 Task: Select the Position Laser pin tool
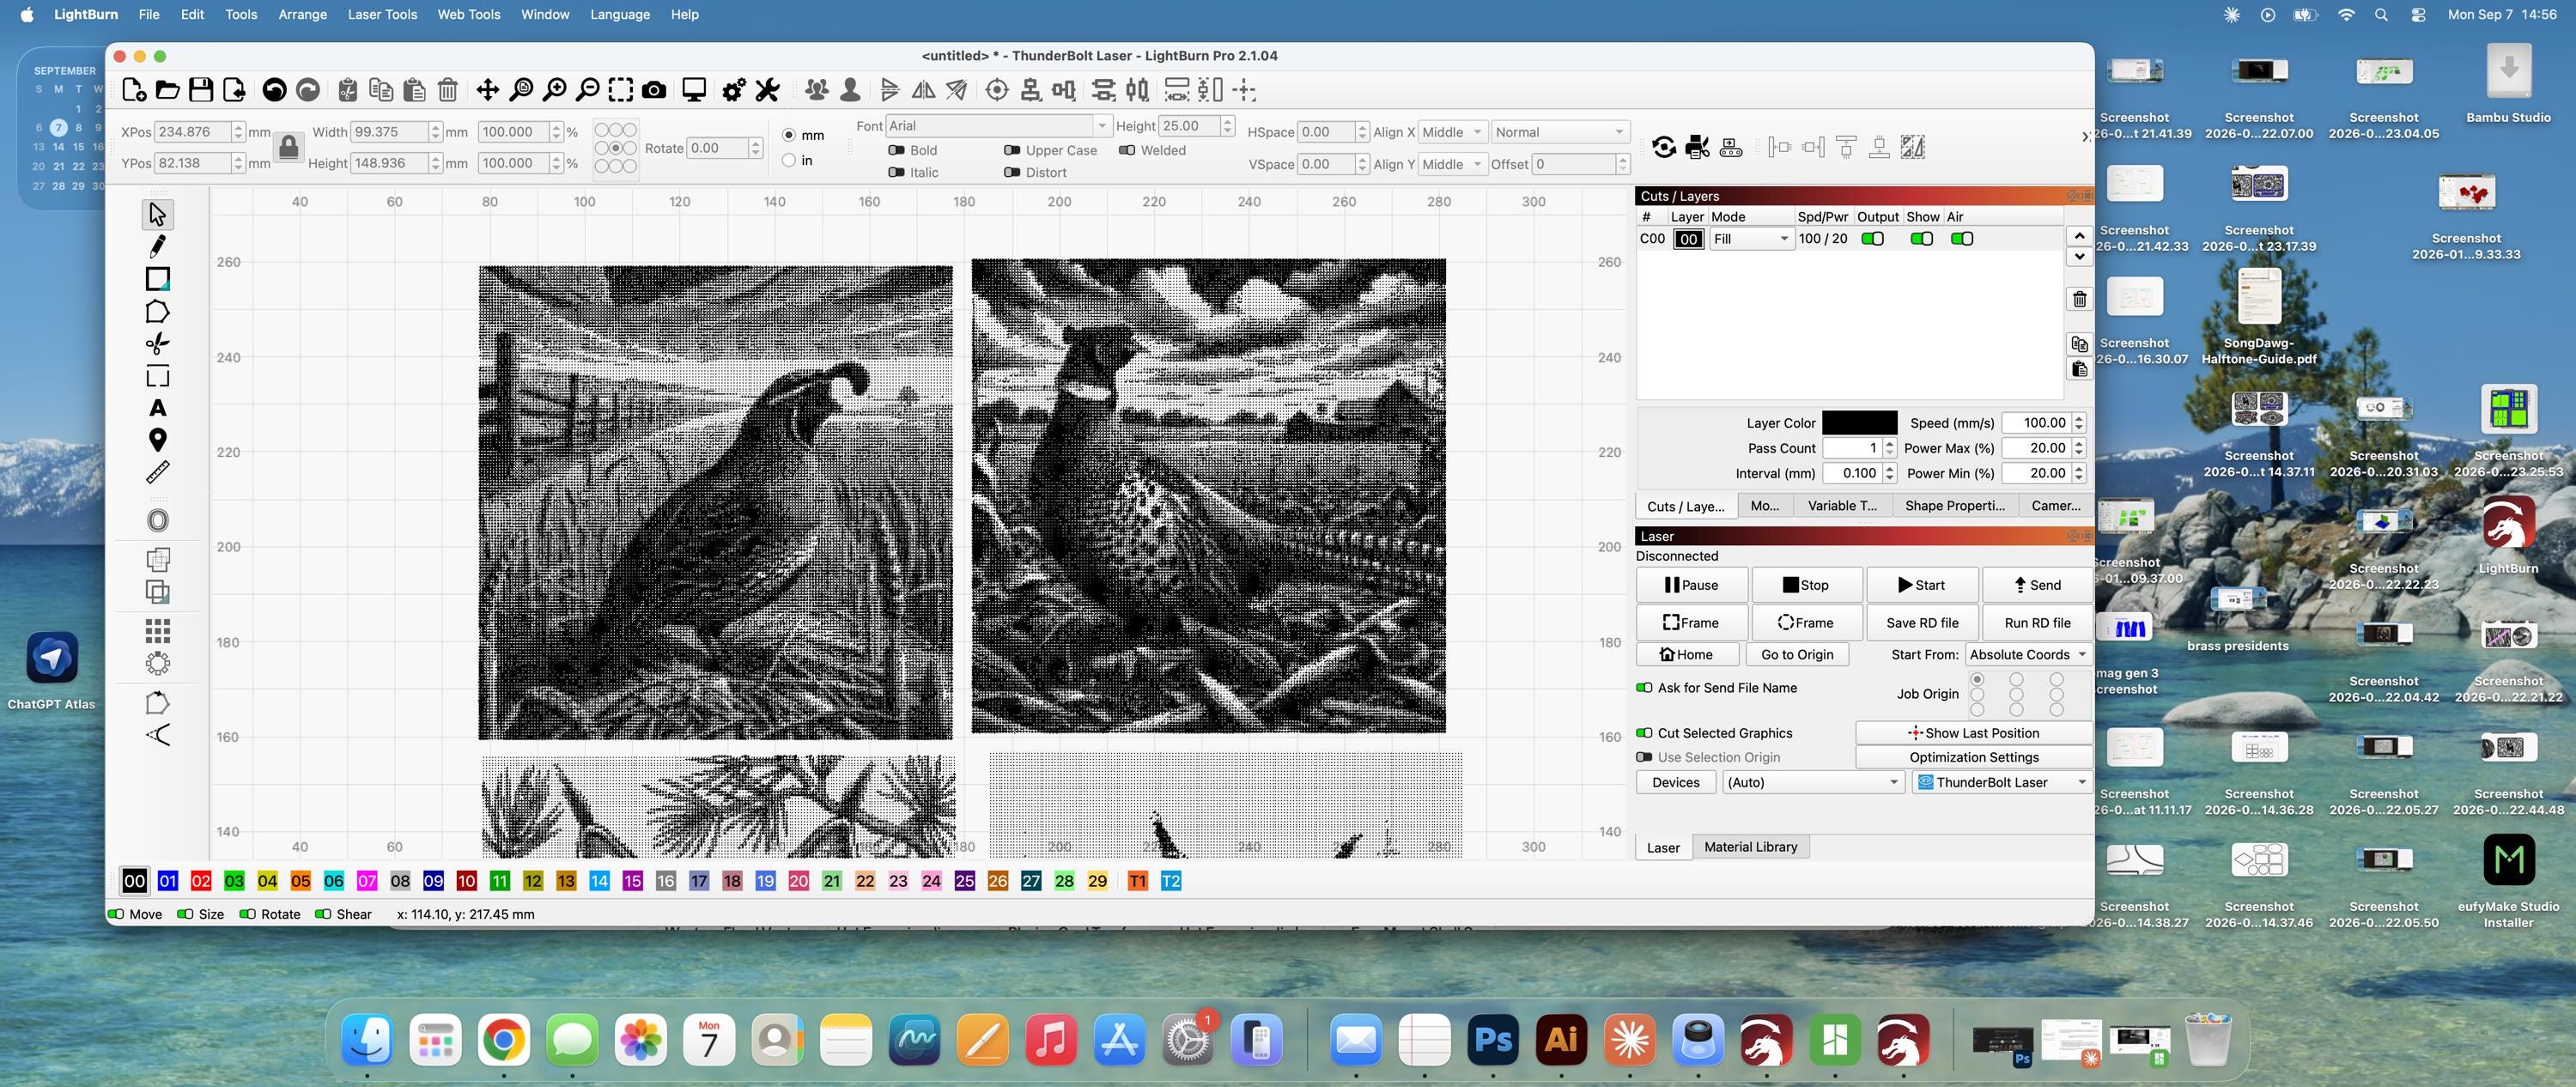(x=157, y=440)
